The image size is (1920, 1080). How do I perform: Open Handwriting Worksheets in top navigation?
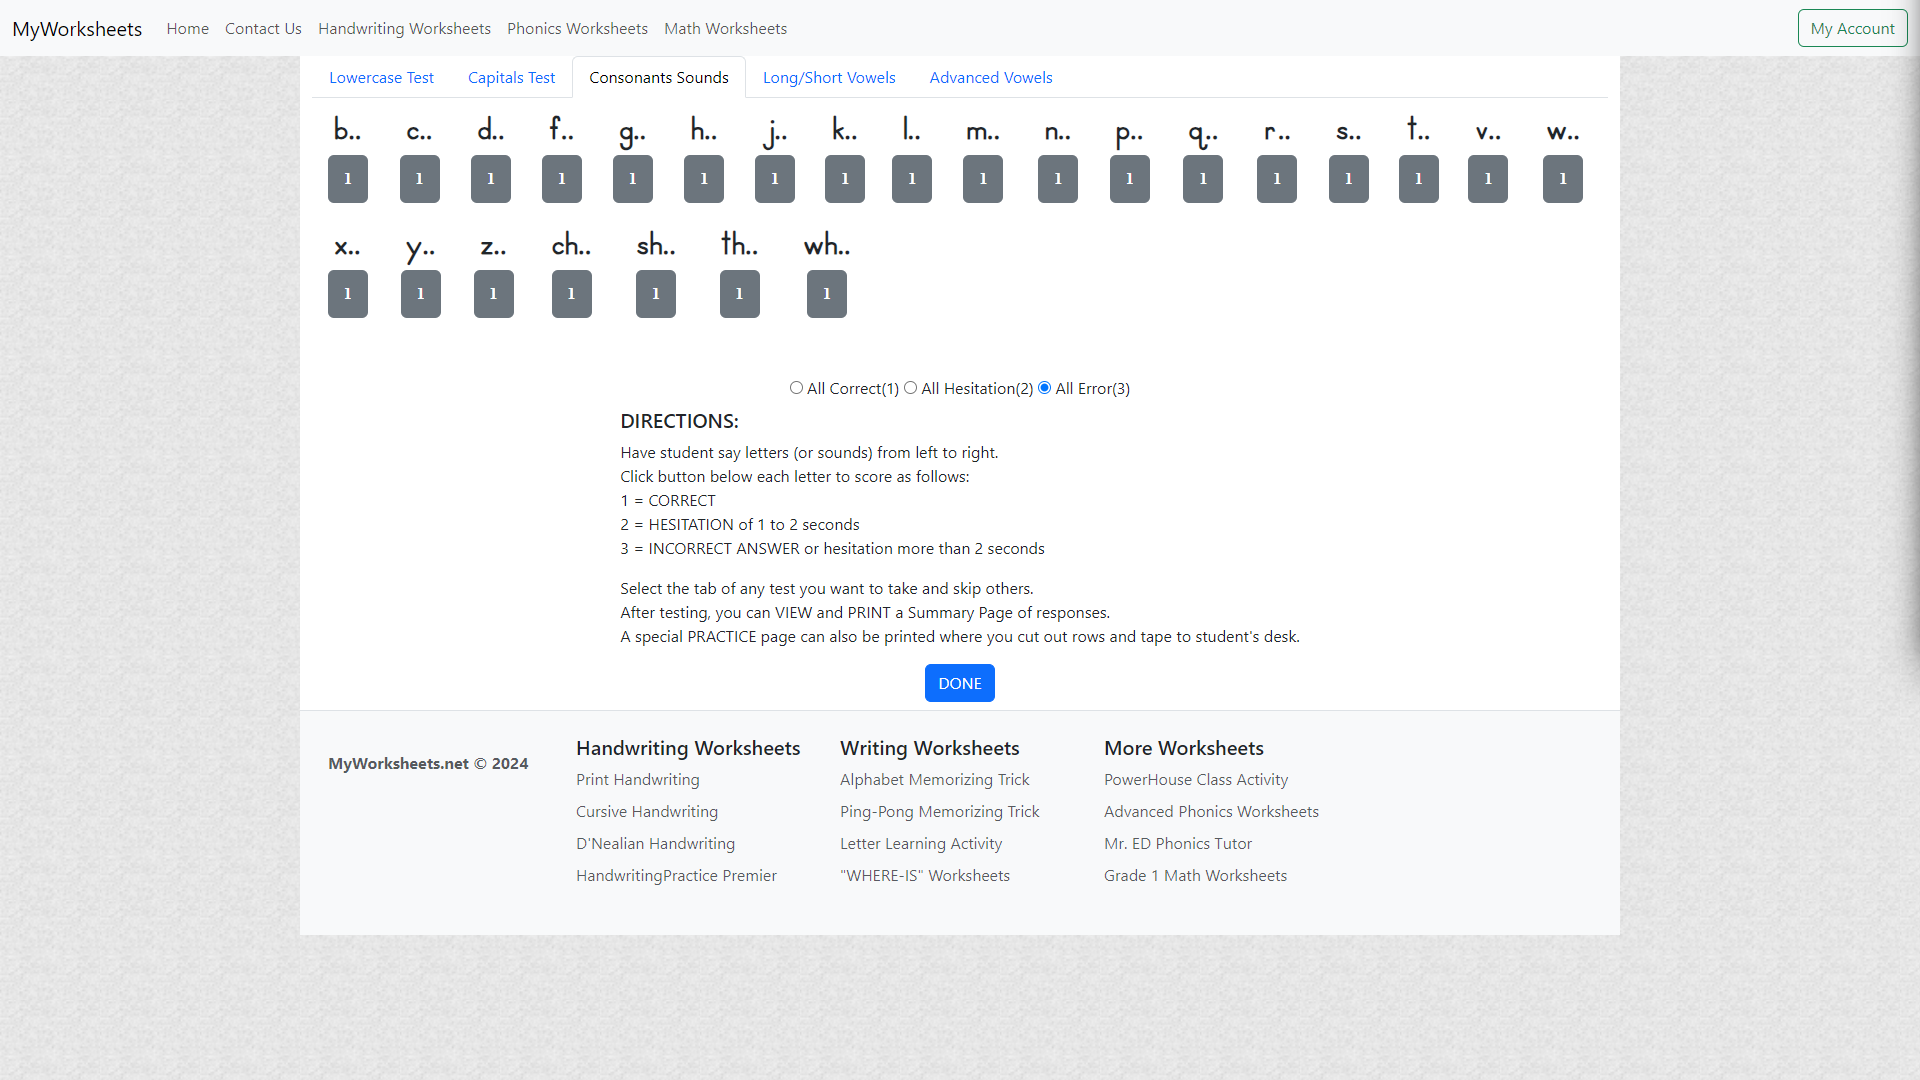click(404, 28)
